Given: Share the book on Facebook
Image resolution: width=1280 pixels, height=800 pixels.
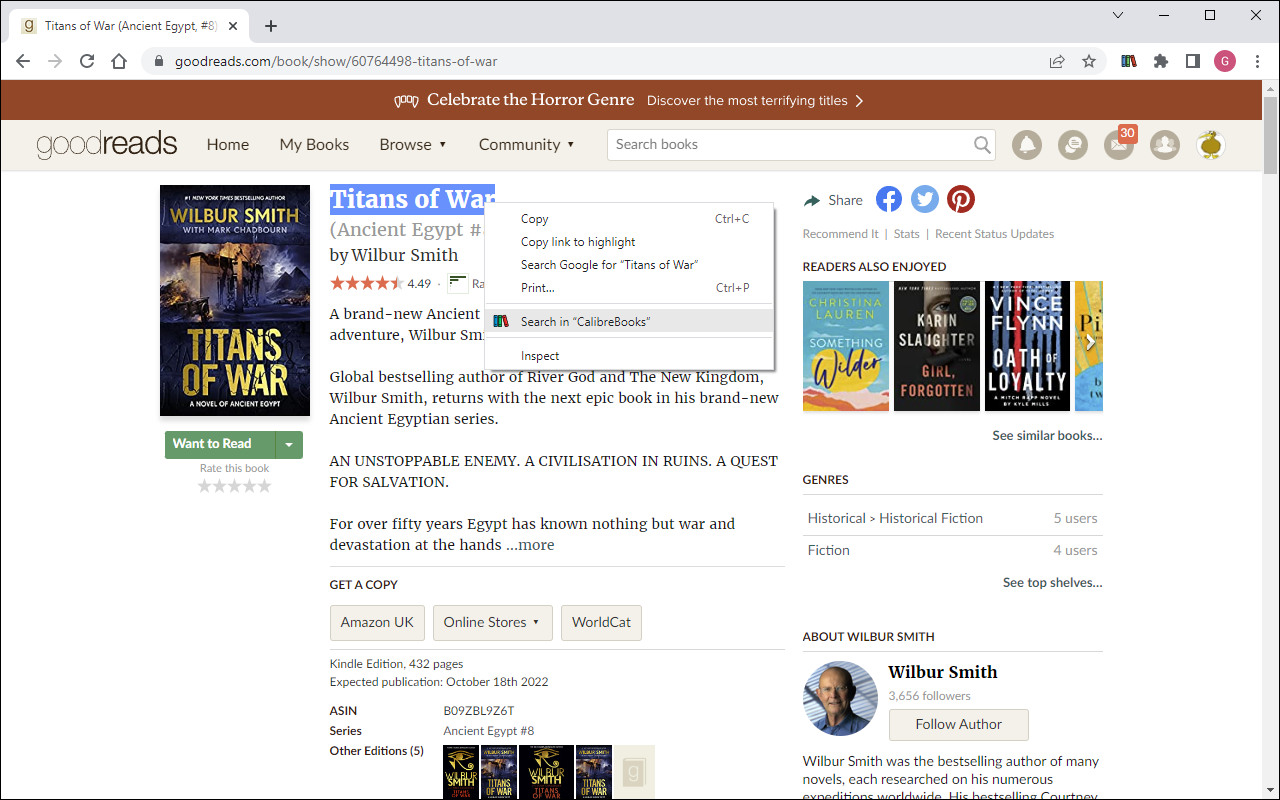Looking at the screenshot, I should pos(889,199).
